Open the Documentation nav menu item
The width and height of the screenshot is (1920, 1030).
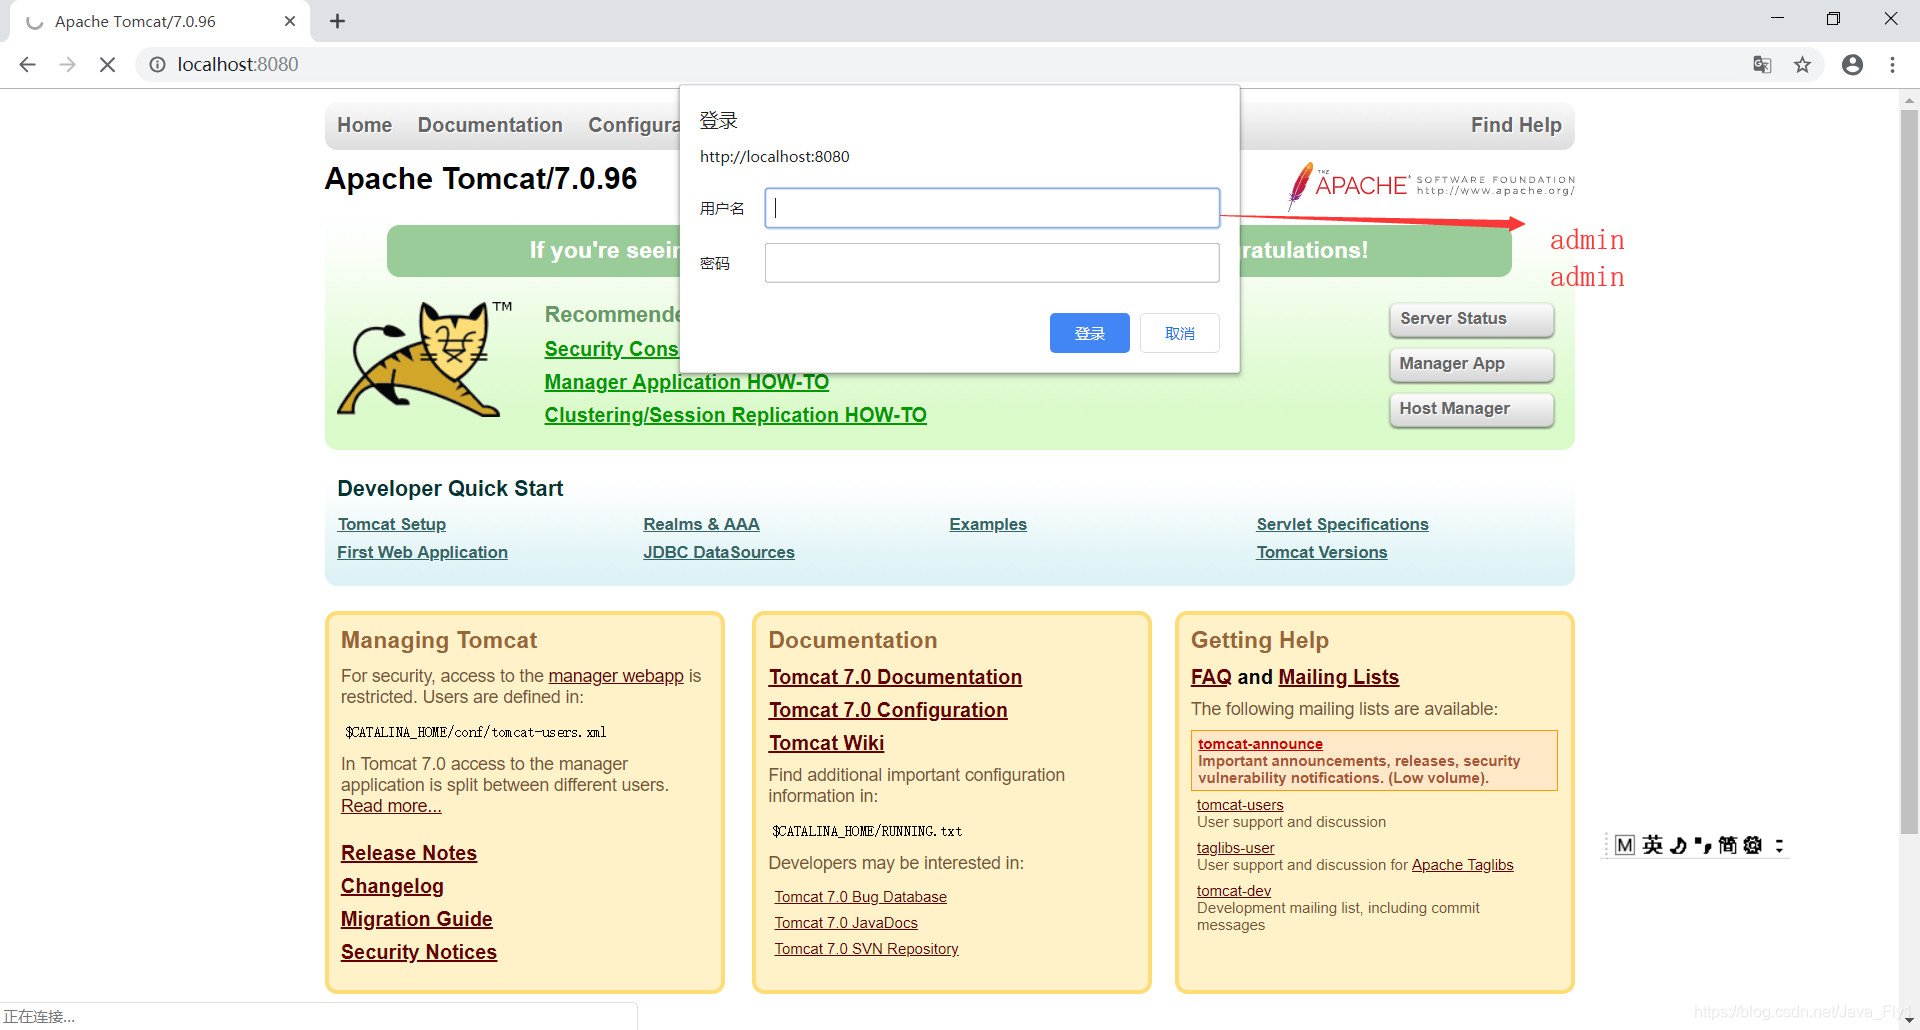point(490,125)
